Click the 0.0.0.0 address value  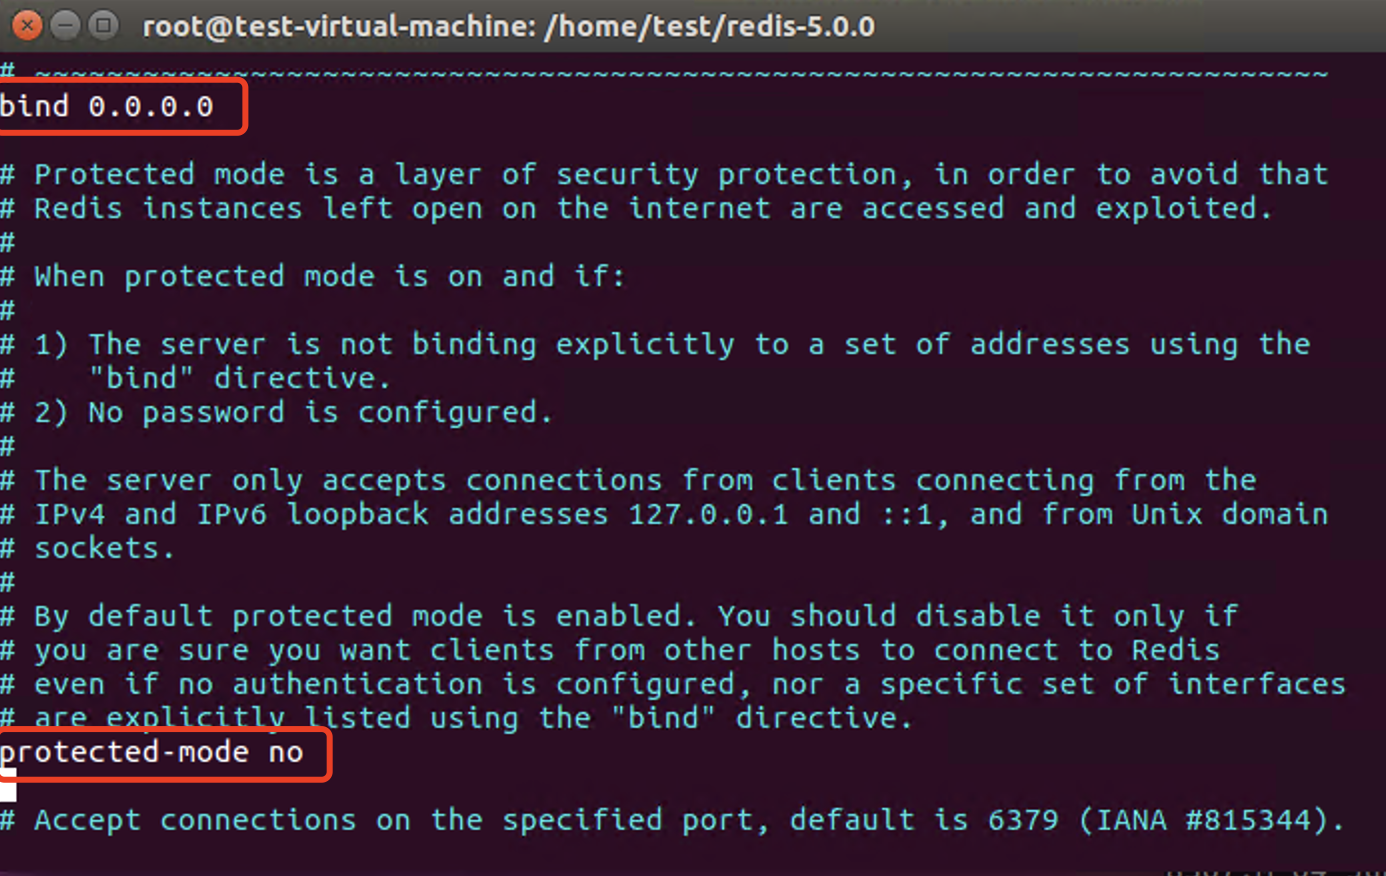tap(150, 107)
